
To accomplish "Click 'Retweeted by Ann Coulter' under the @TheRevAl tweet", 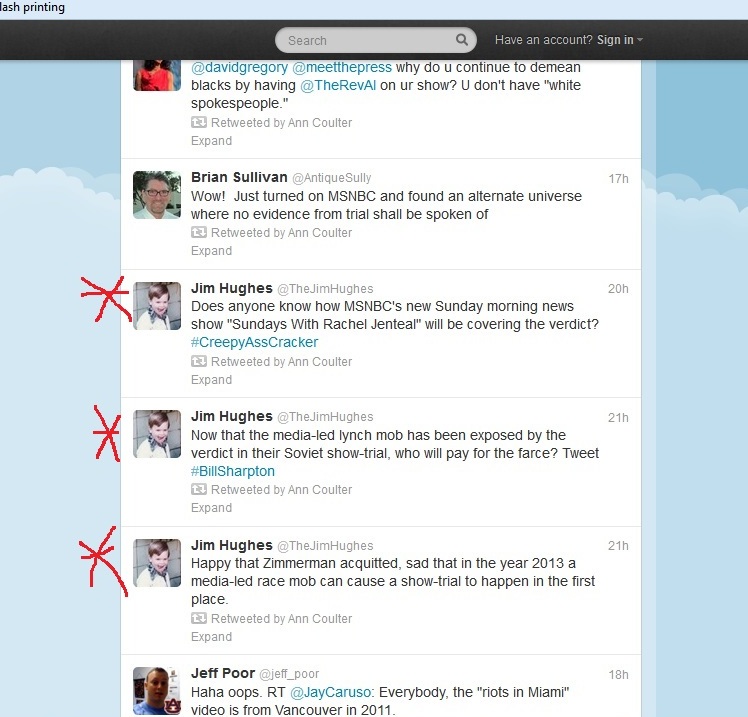I will pyautogui.click(x=281, y=123).
